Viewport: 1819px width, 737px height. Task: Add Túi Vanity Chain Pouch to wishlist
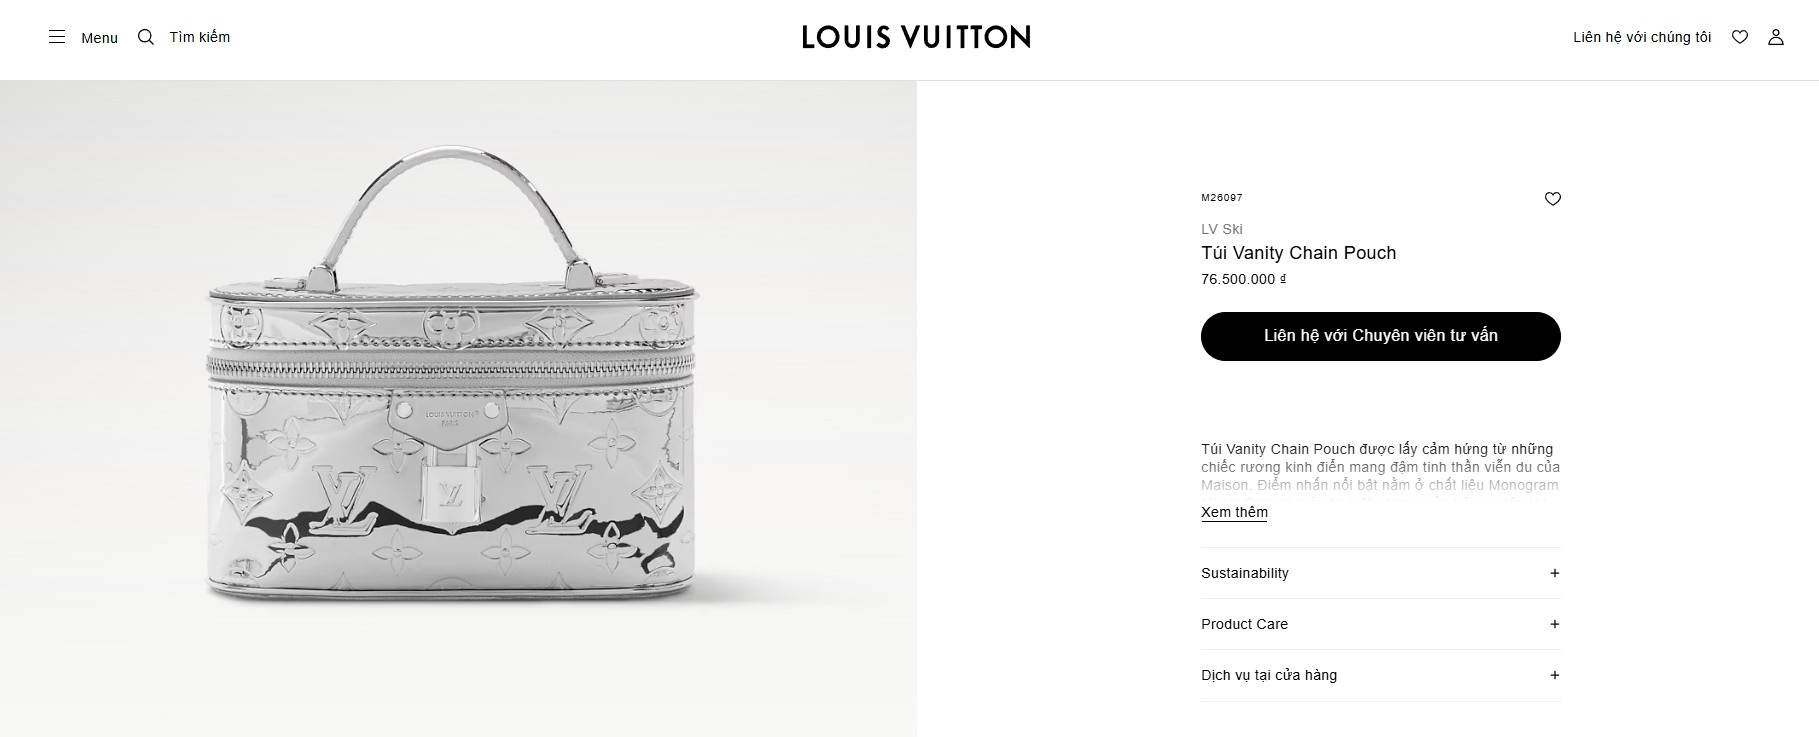click(1553, 199)
